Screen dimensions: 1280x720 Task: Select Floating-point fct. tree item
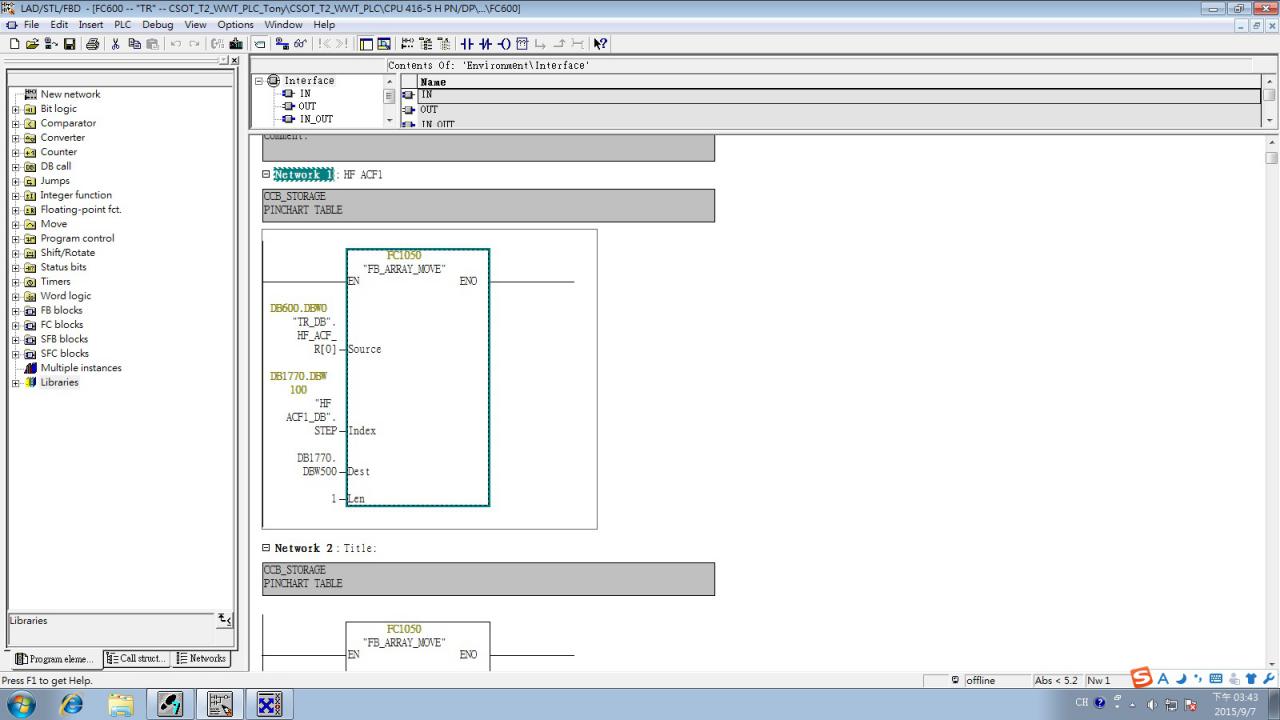(81, 210)
